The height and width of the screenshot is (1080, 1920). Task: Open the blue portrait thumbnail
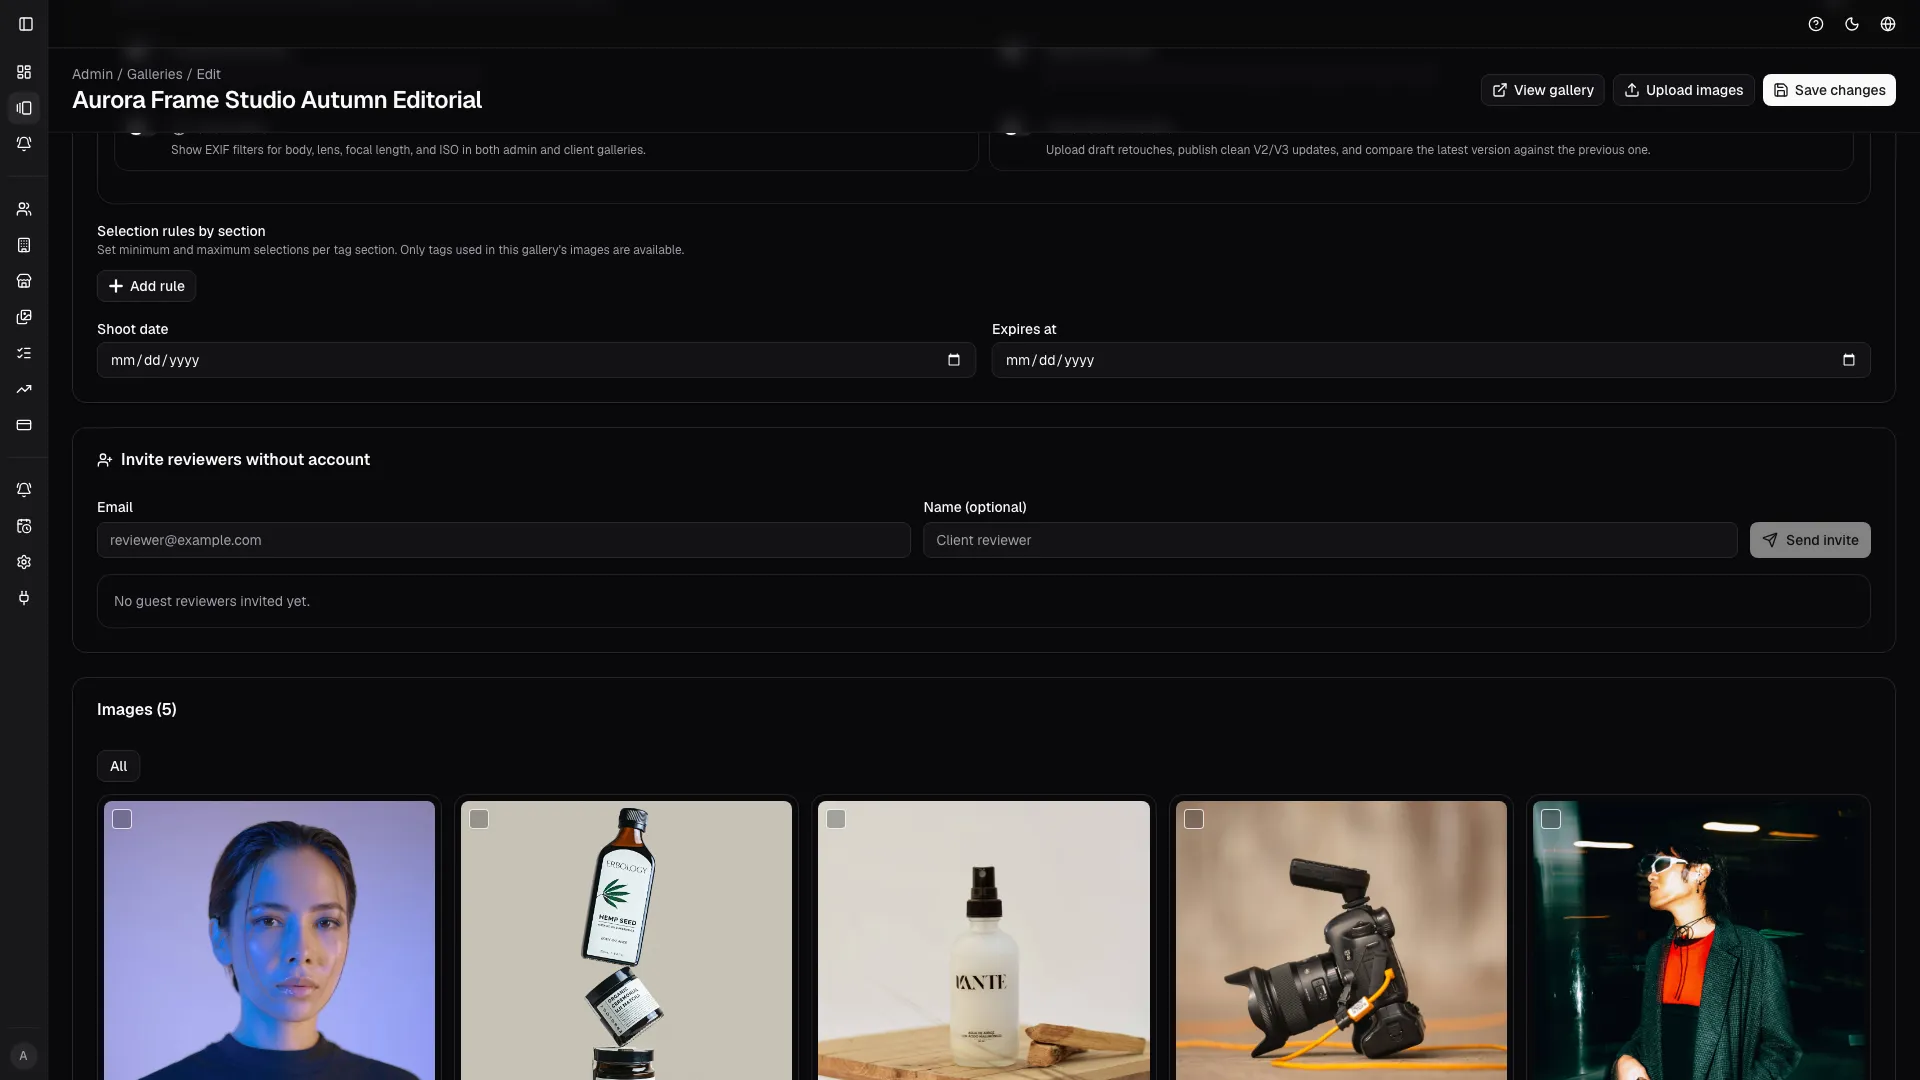point(269,940)
